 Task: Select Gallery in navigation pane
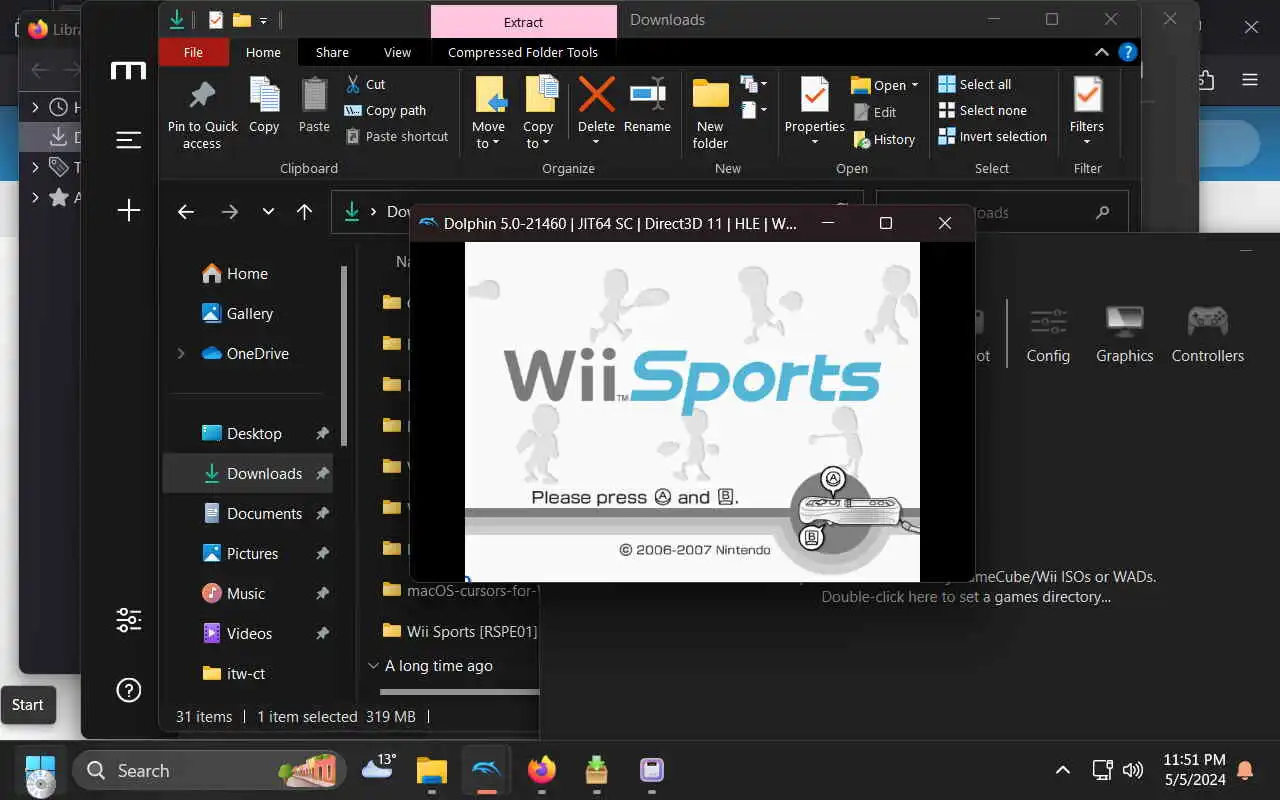pos(249,313)
